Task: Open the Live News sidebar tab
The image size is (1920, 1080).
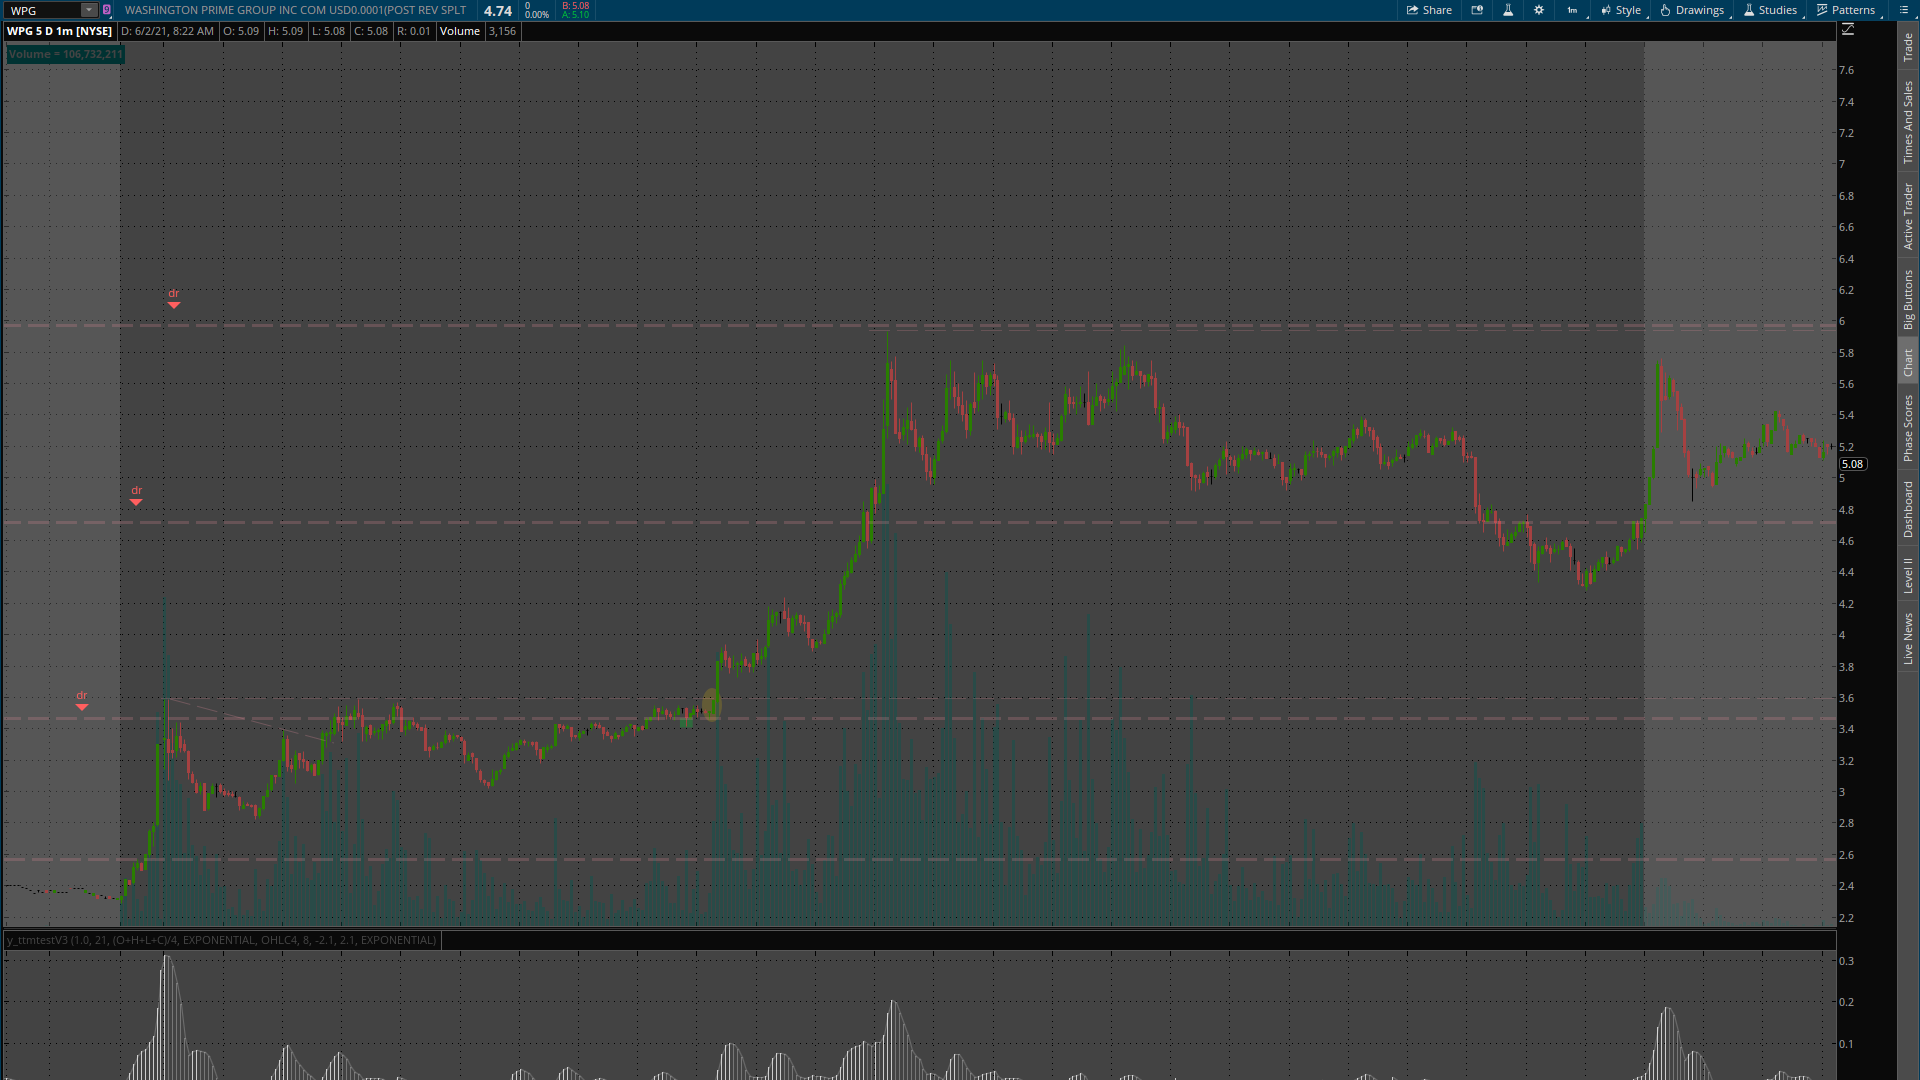Action: tap(1908, 639)
